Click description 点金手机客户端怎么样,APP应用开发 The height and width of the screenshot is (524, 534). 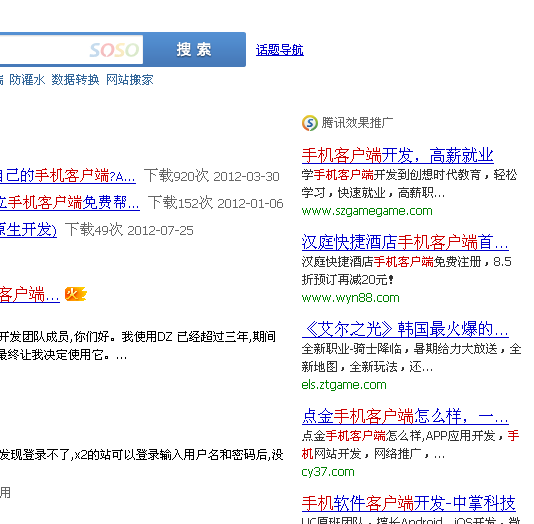pyautogui.click(x=410, y=445)
